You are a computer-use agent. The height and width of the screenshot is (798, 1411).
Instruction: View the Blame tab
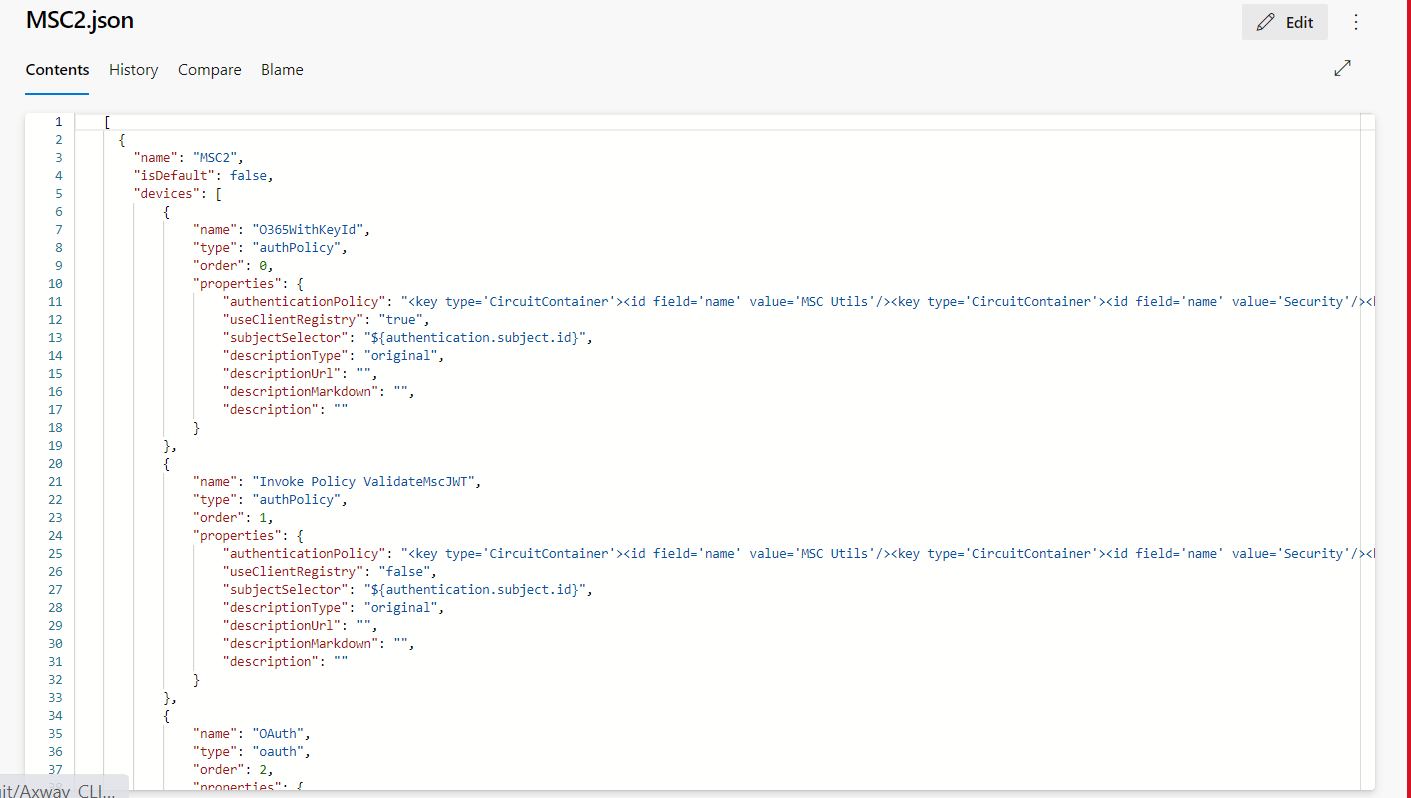(281, 69)
